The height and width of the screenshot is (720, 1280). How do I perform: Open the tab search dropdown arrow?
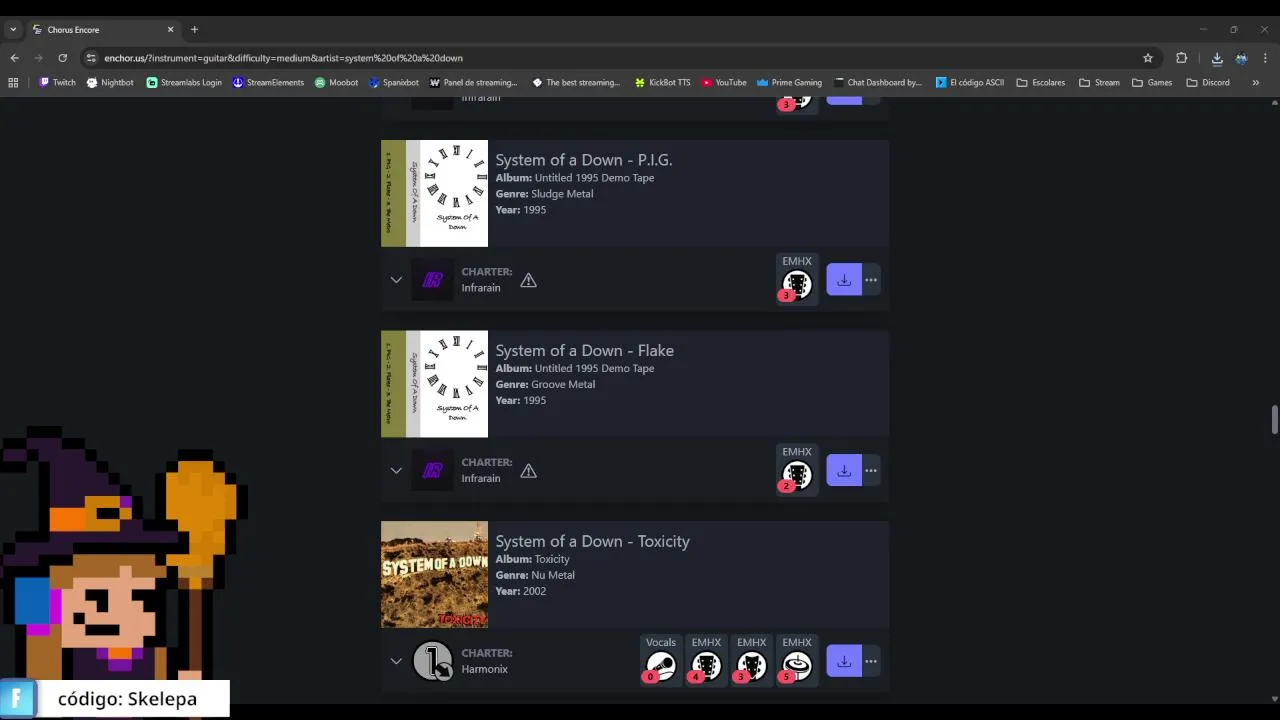(x=13, y=30)
